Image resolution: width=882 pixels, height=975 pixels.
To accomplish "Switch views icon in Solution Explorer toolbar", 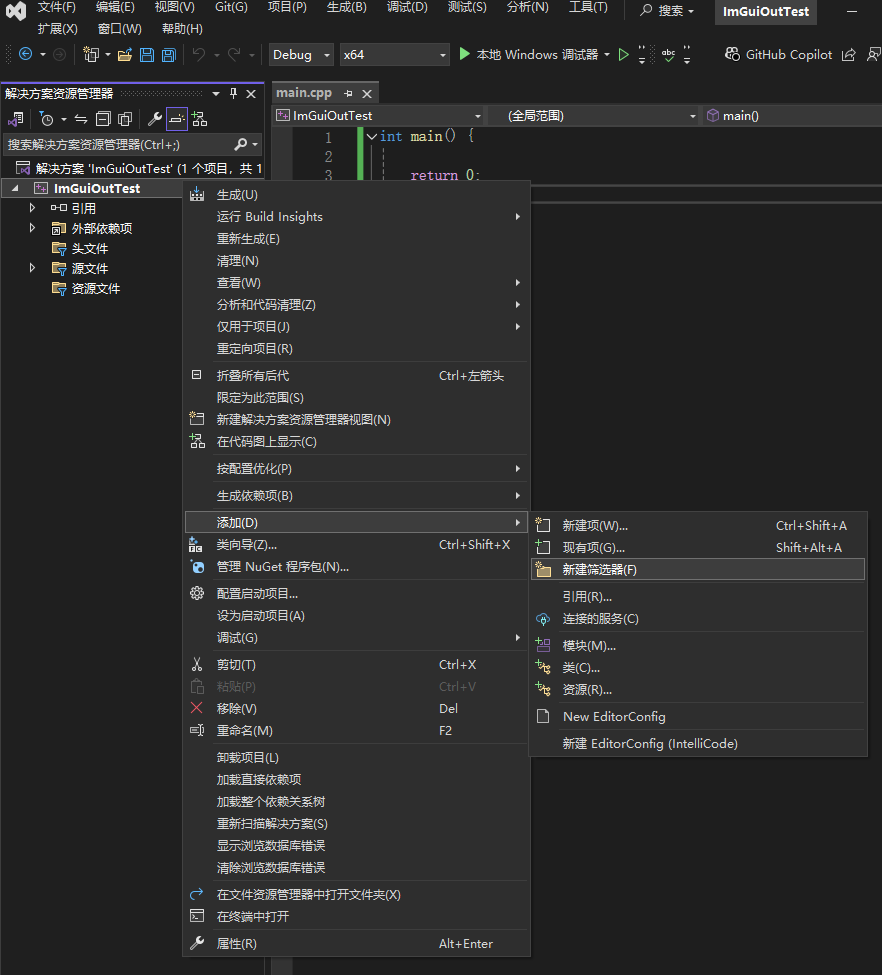I will point(16,119).
